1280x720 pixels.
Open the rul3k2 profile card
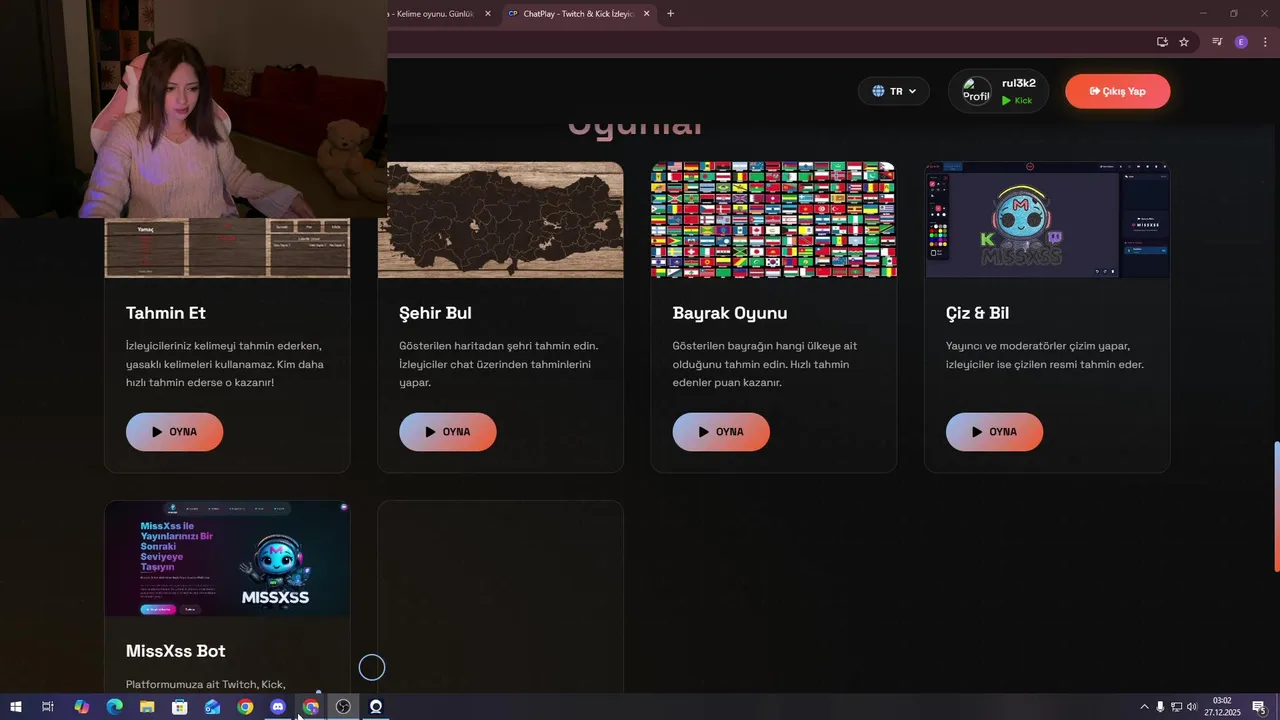point(998,91)
